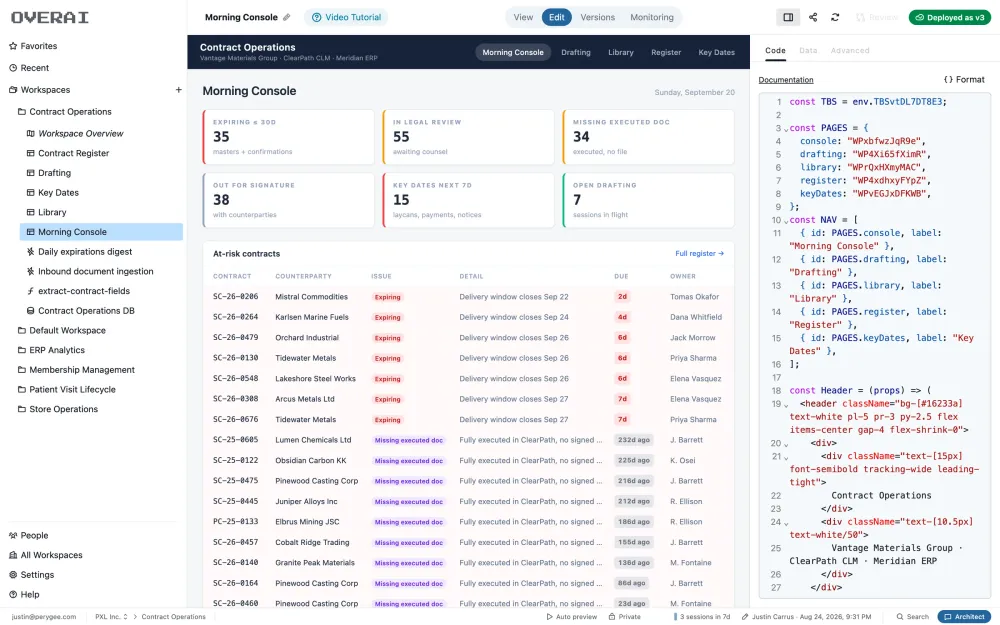Image resolution: width=1000 pixels, height=625 pixels.
Task: Click the refresh sync icon
Action: pos(835,17)
